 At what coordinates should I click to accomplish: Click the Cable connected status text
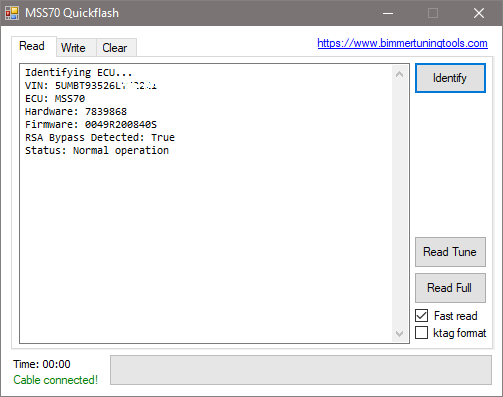pos(55,380)
